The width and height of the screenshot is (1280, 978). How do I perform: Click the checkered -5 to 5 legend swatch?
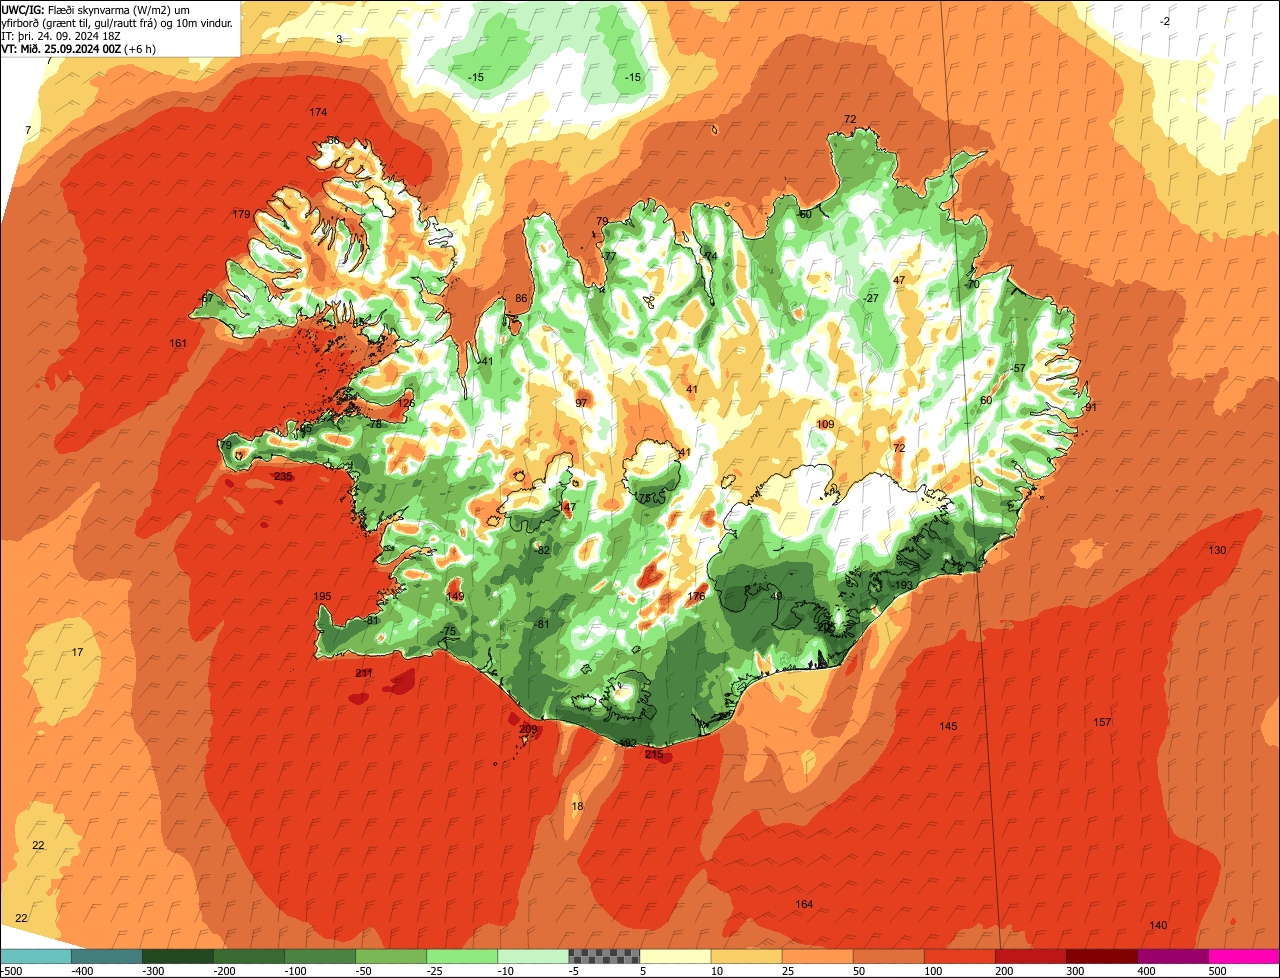pos(604,957)
